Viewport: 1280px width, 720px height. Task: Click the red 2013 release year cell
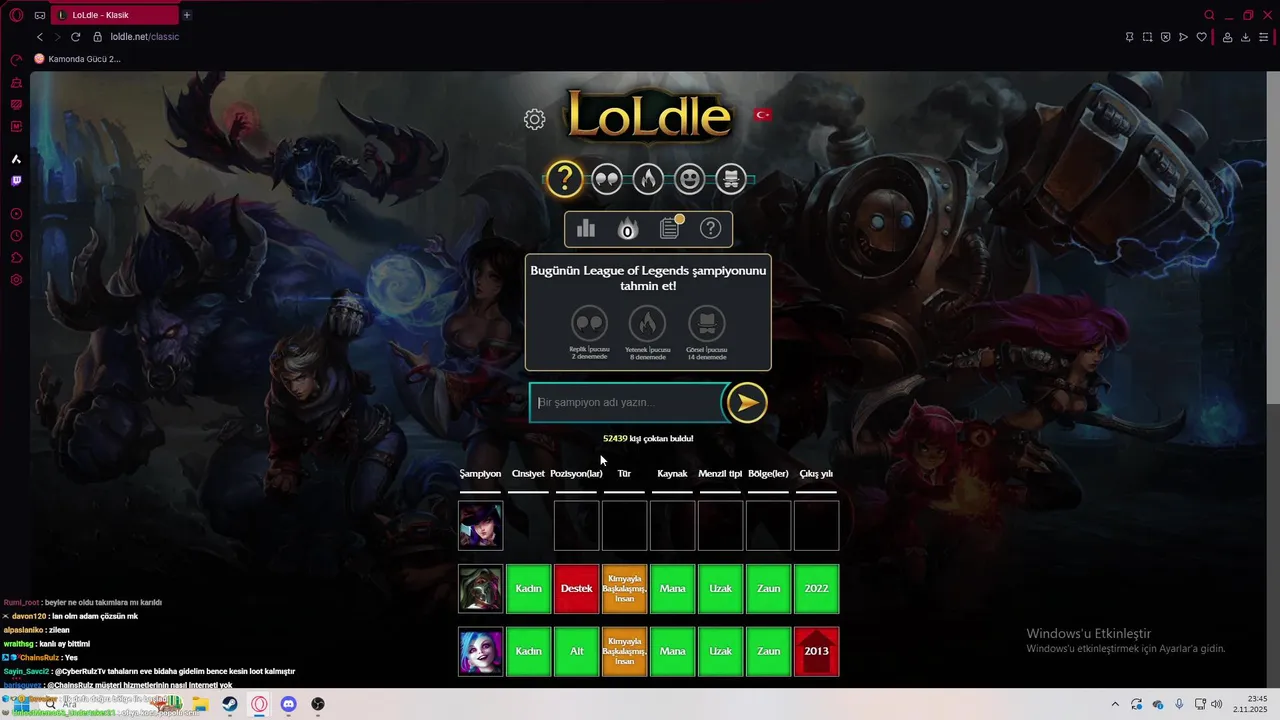coord(817,652)
